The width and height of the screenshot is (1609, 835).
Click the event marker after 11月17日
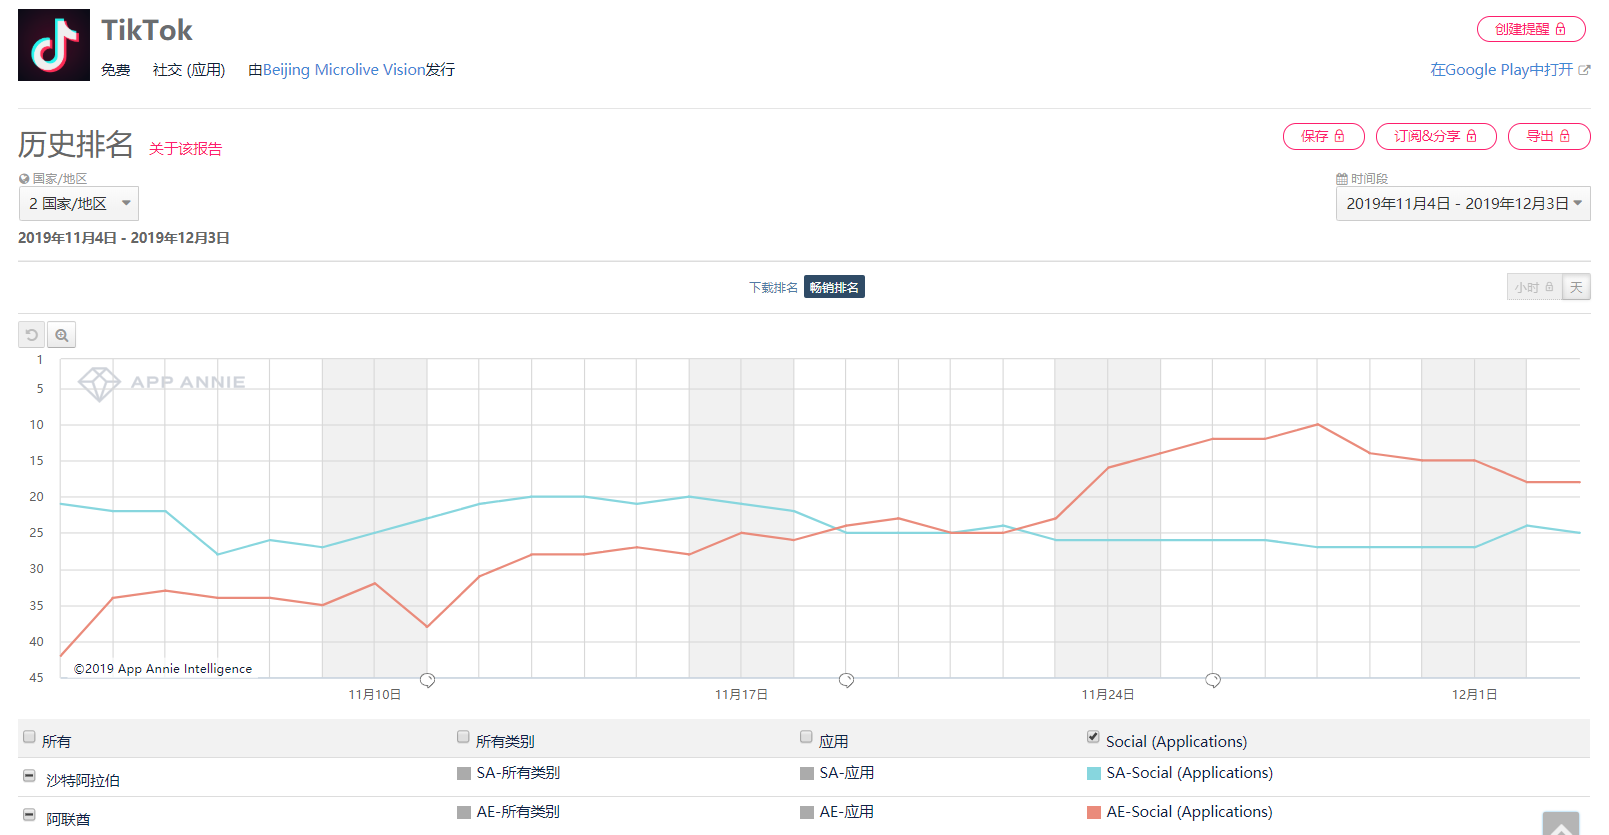point(846,680)
